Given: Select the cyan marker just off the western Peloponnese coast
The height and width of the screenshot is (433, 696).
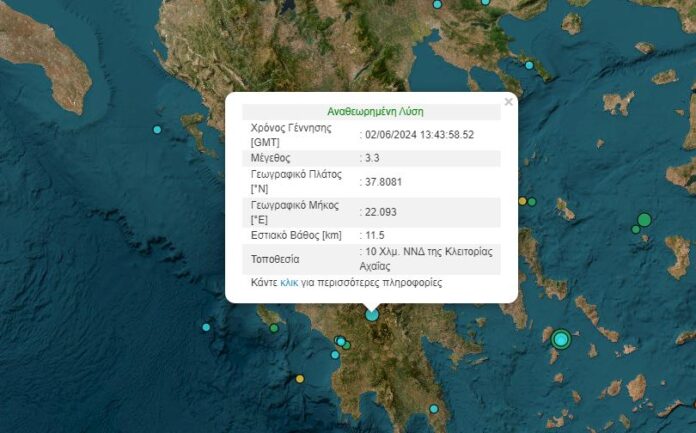Looking at the screenshot, I should (336, 353).
